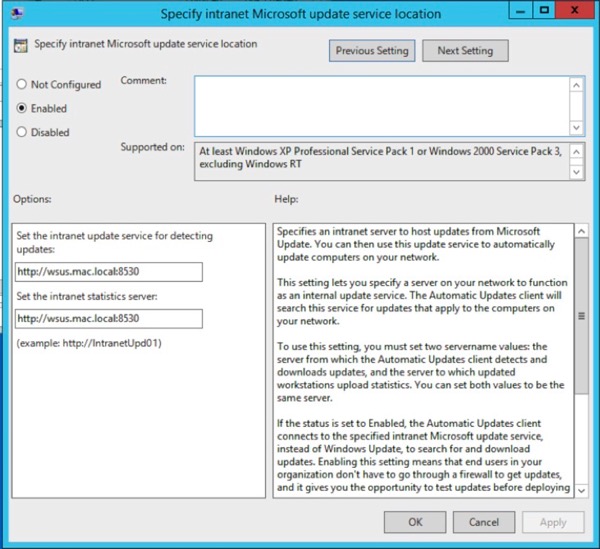600x549 pixels.
Task: Click the intranet statistics server field
Action: click(x=109, y=319)
